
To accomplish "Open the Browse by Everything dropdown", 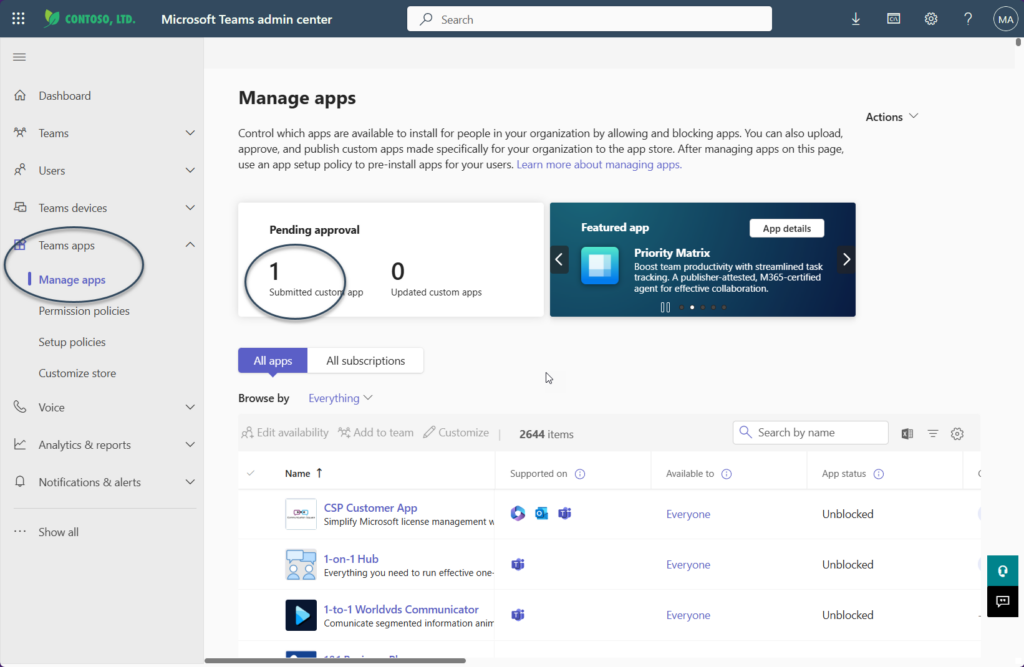I will pyautogui.click(x=340, y=398).
